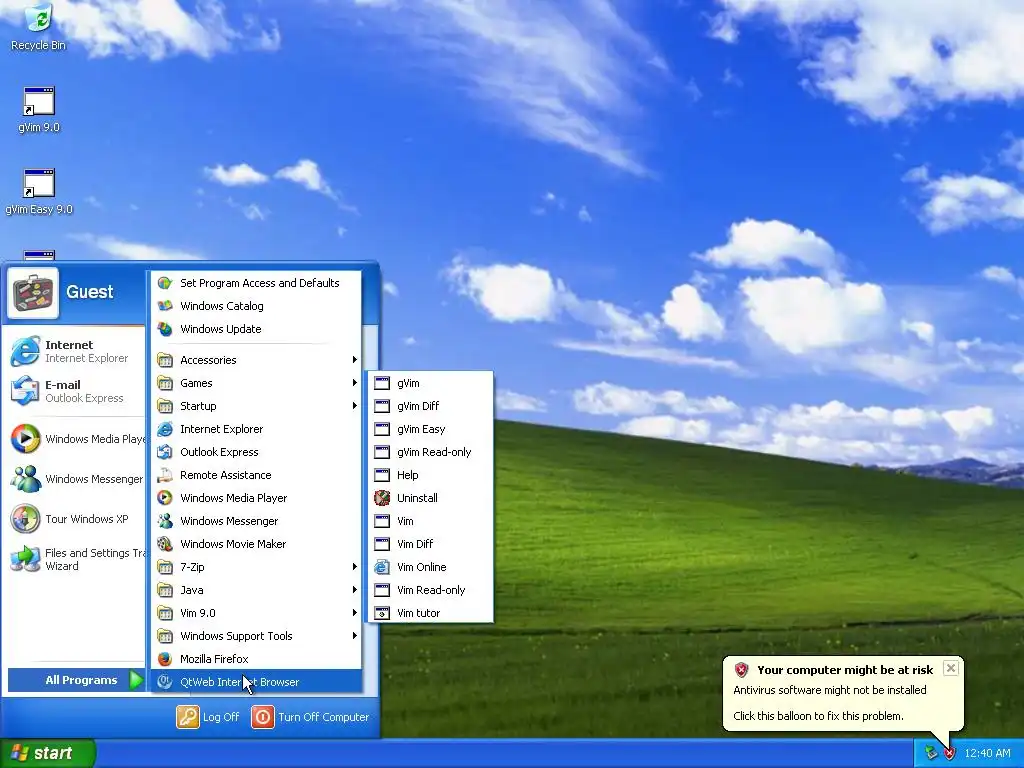This screenshot has height=768, width=1024.
Task: Click Turn Off Computer button
Action: [311, 717]
